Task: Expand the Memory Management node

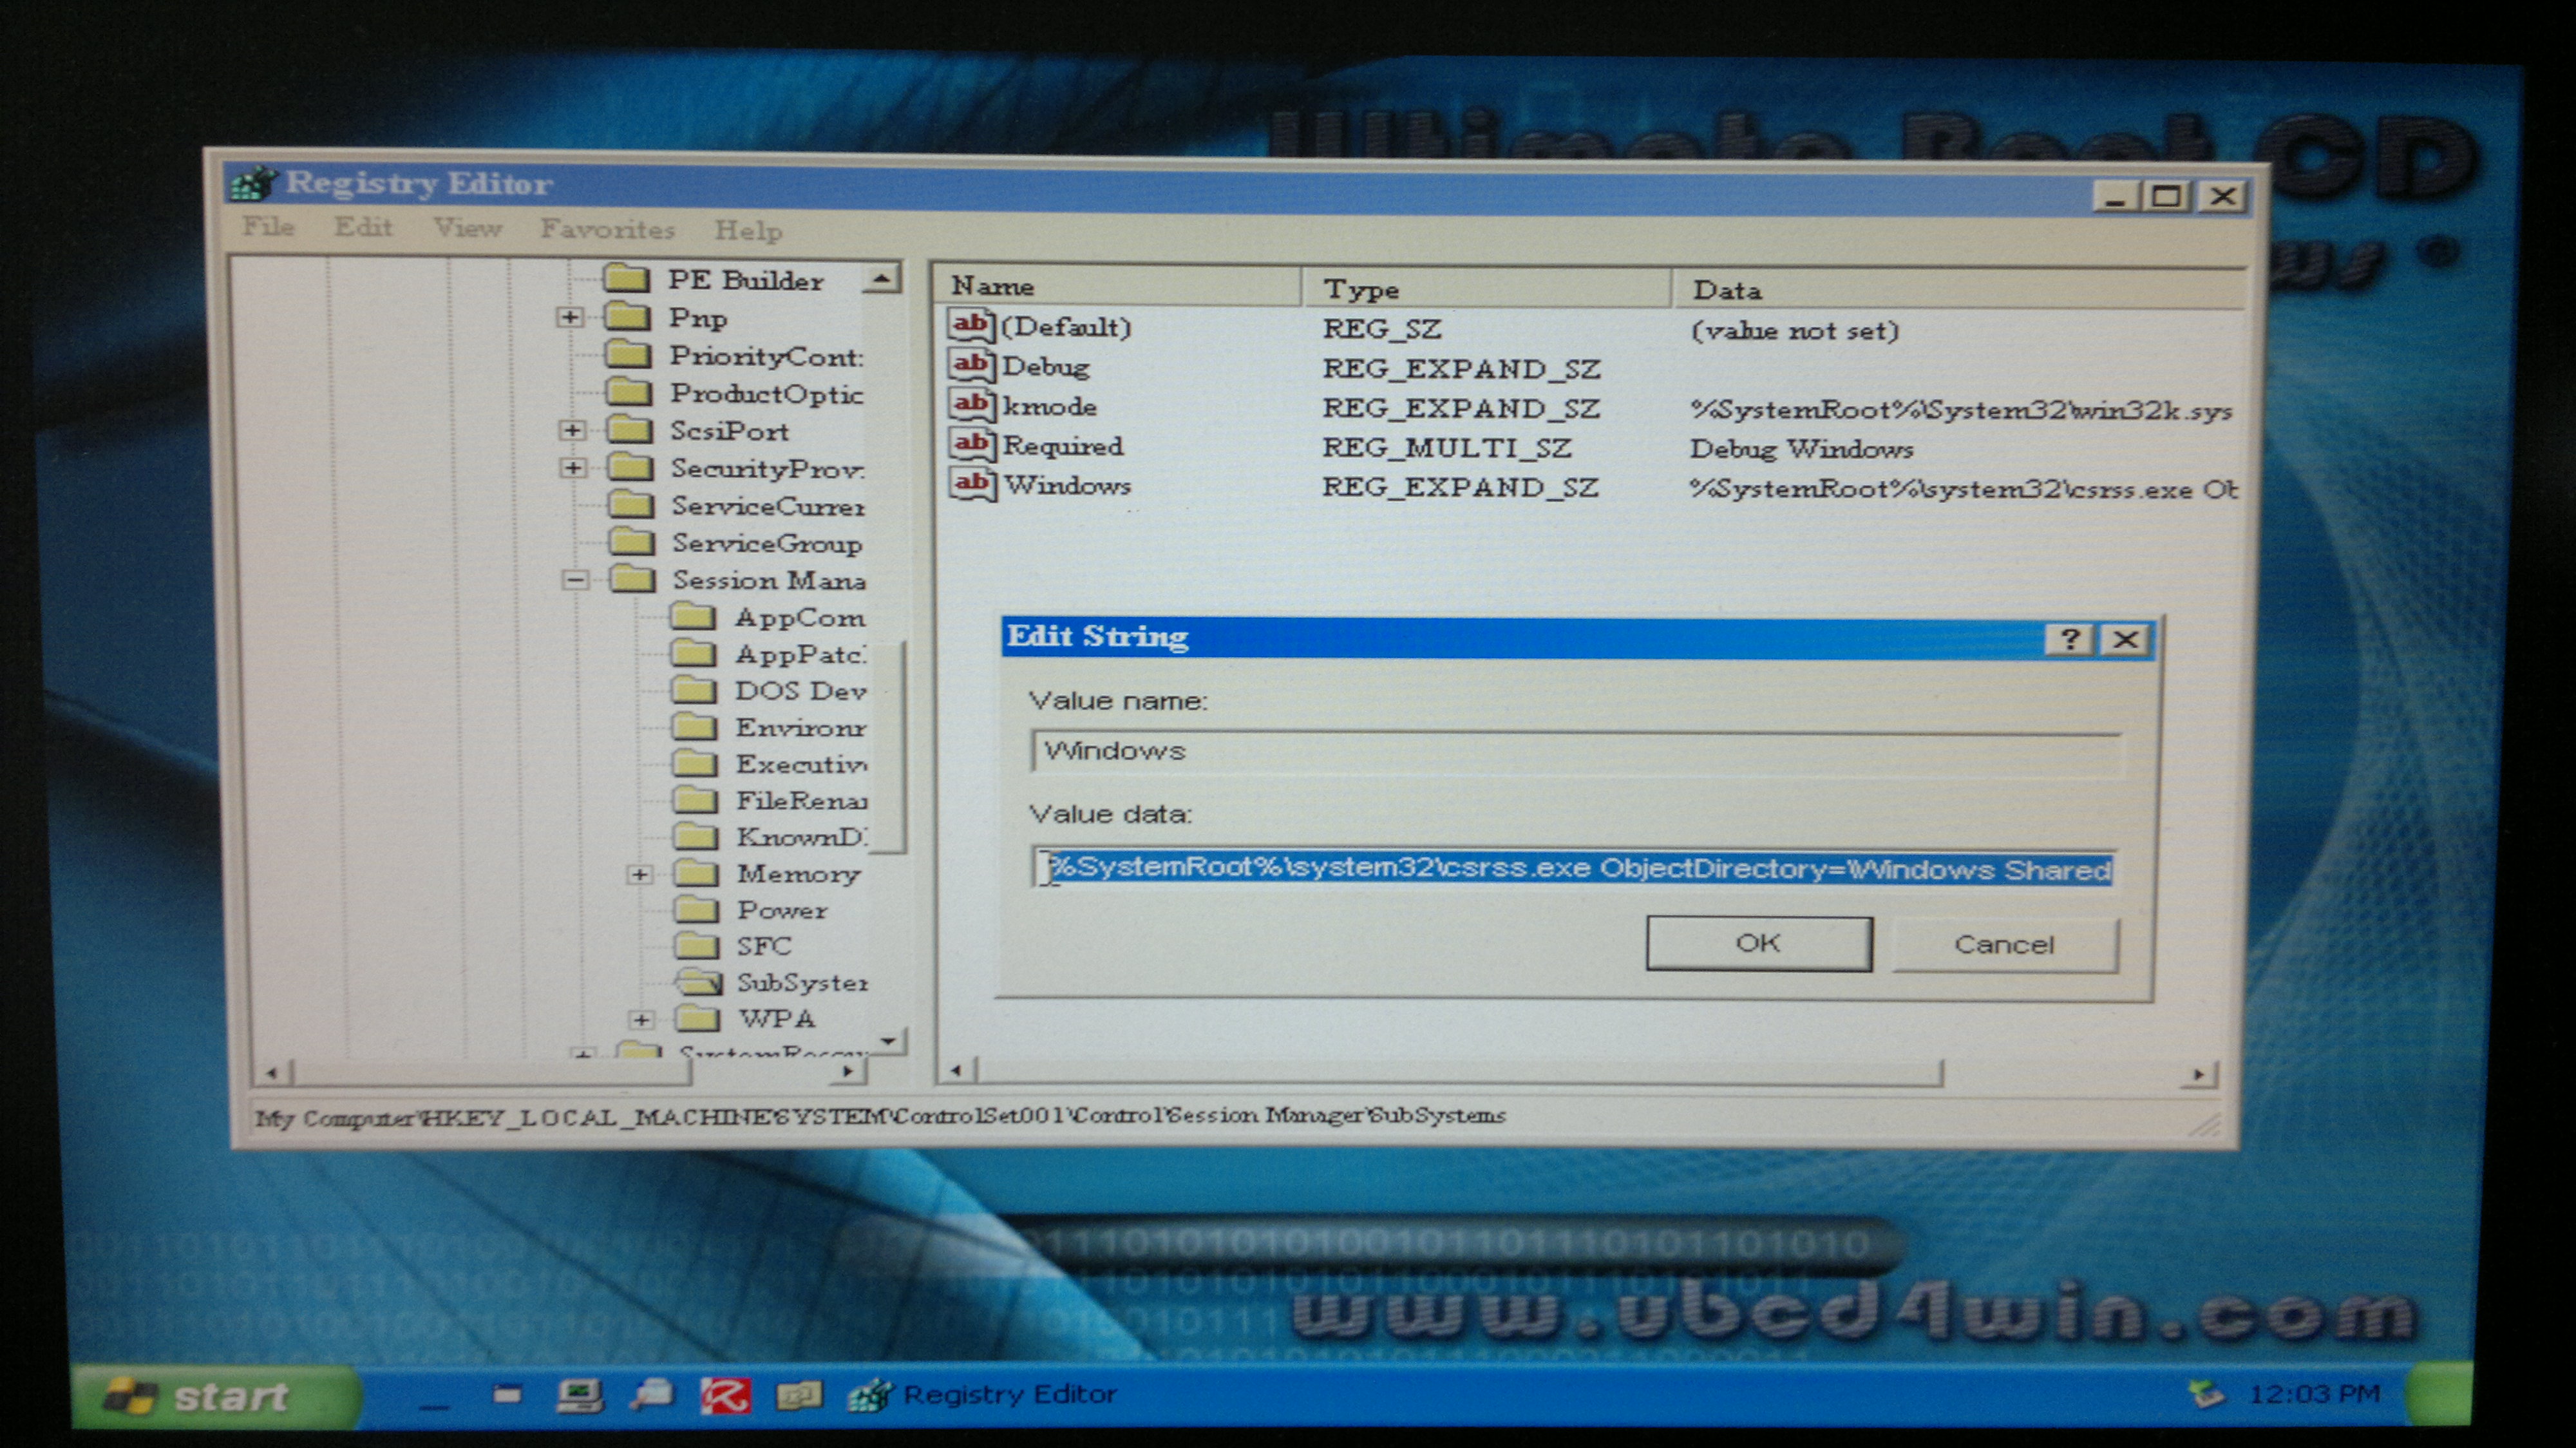Action: tap(640, 874)
